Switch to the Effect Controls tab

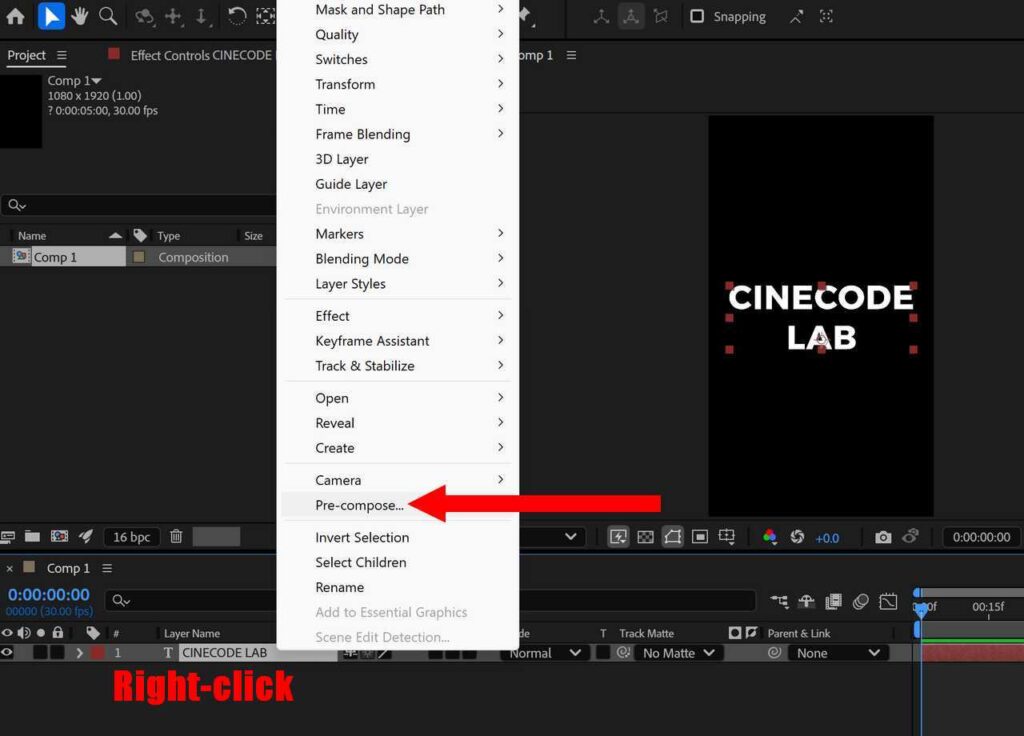[x=200, y=56]
